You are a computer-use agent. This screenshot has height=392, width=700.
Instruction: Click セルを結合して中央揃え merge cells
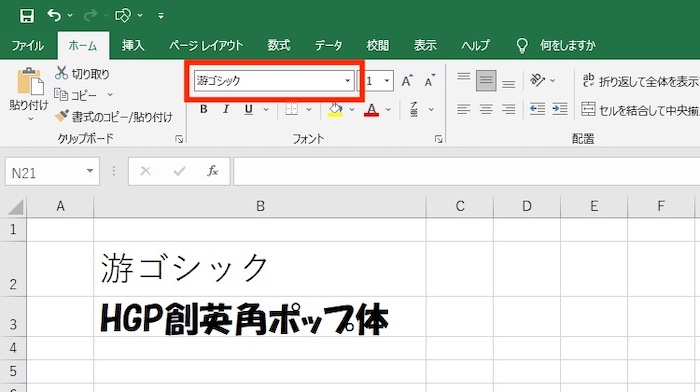640,109
